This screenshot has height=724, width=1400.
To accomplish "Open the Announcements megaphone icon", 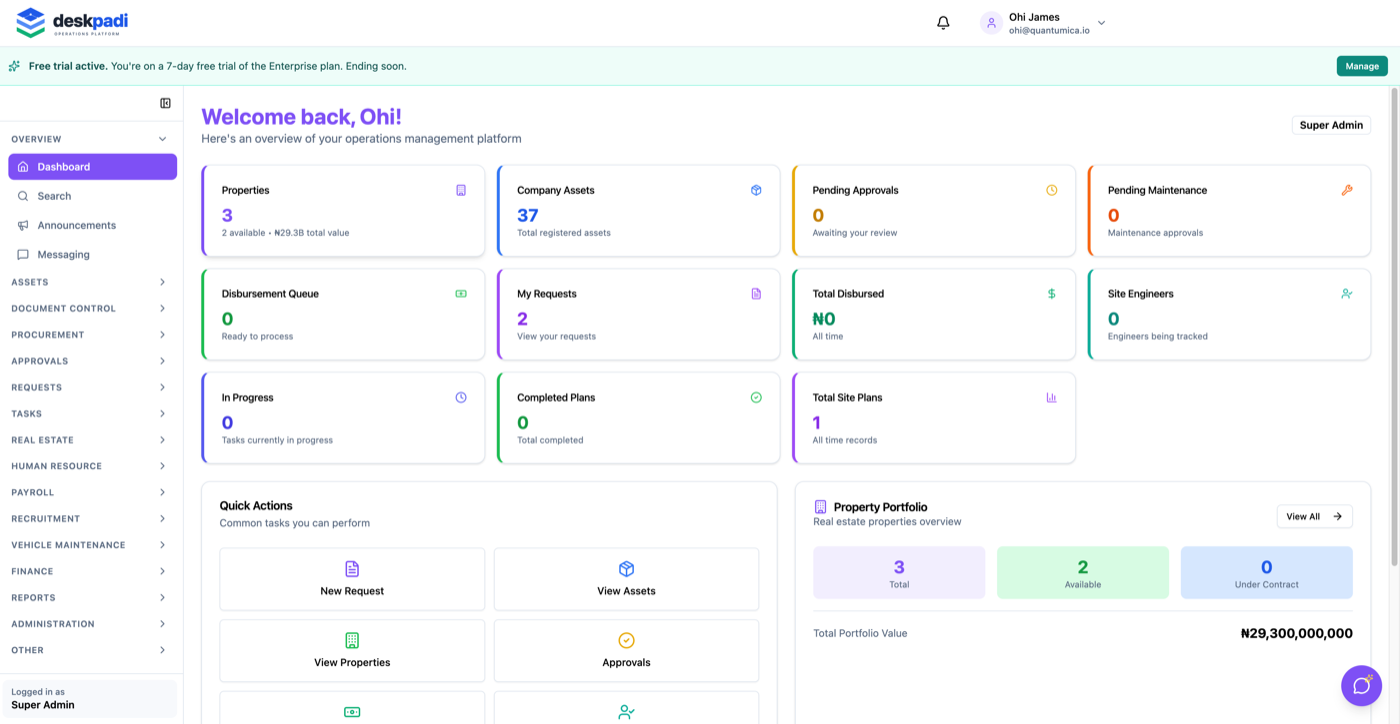I will [24, 224].
